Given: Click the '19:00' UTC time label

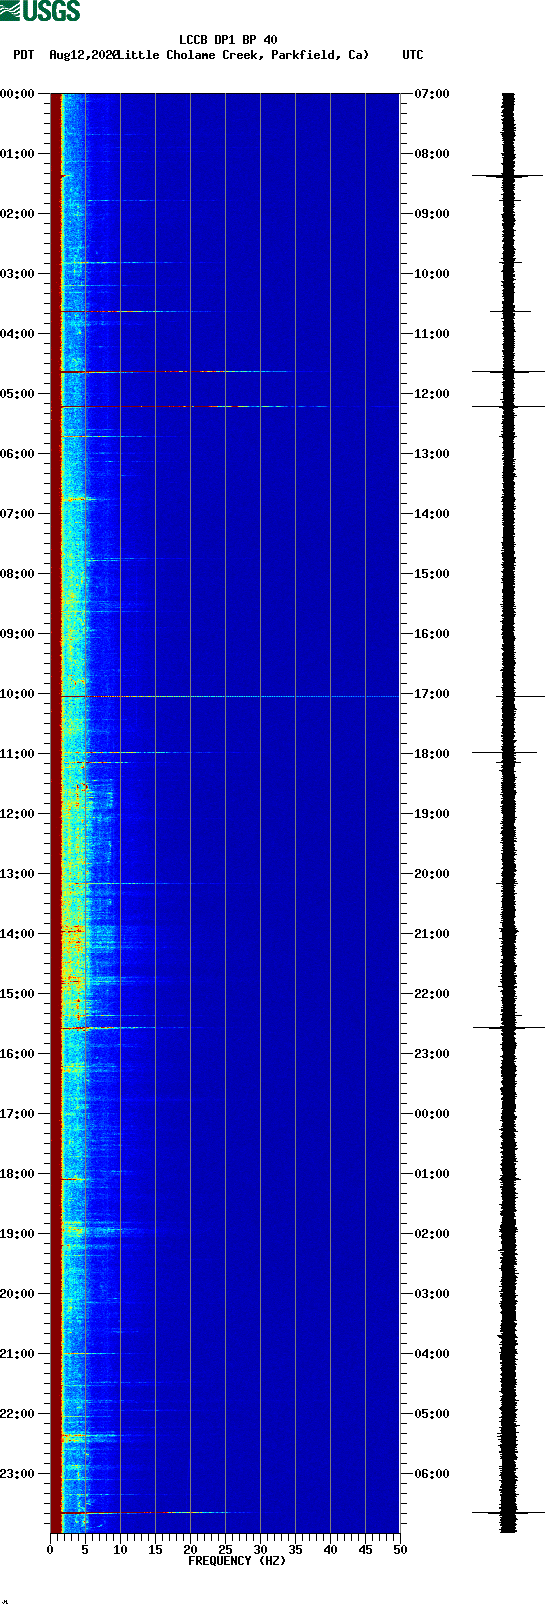Looking at the screenshot, I should pos(432,814).
